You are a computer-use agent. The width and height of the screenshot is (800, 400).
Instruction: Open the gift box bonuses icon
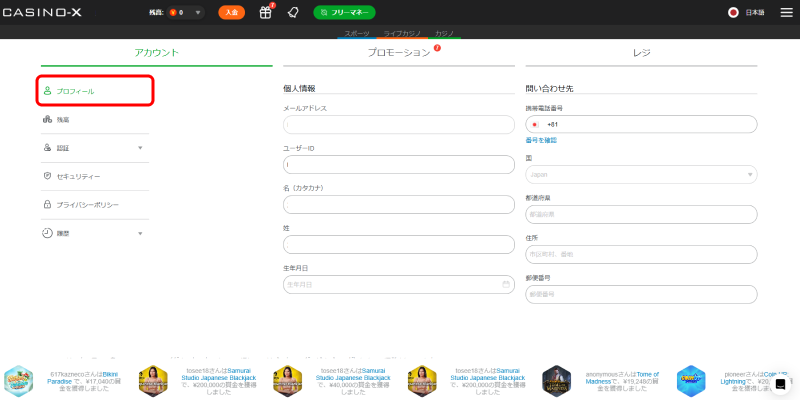tap(266, 12)
